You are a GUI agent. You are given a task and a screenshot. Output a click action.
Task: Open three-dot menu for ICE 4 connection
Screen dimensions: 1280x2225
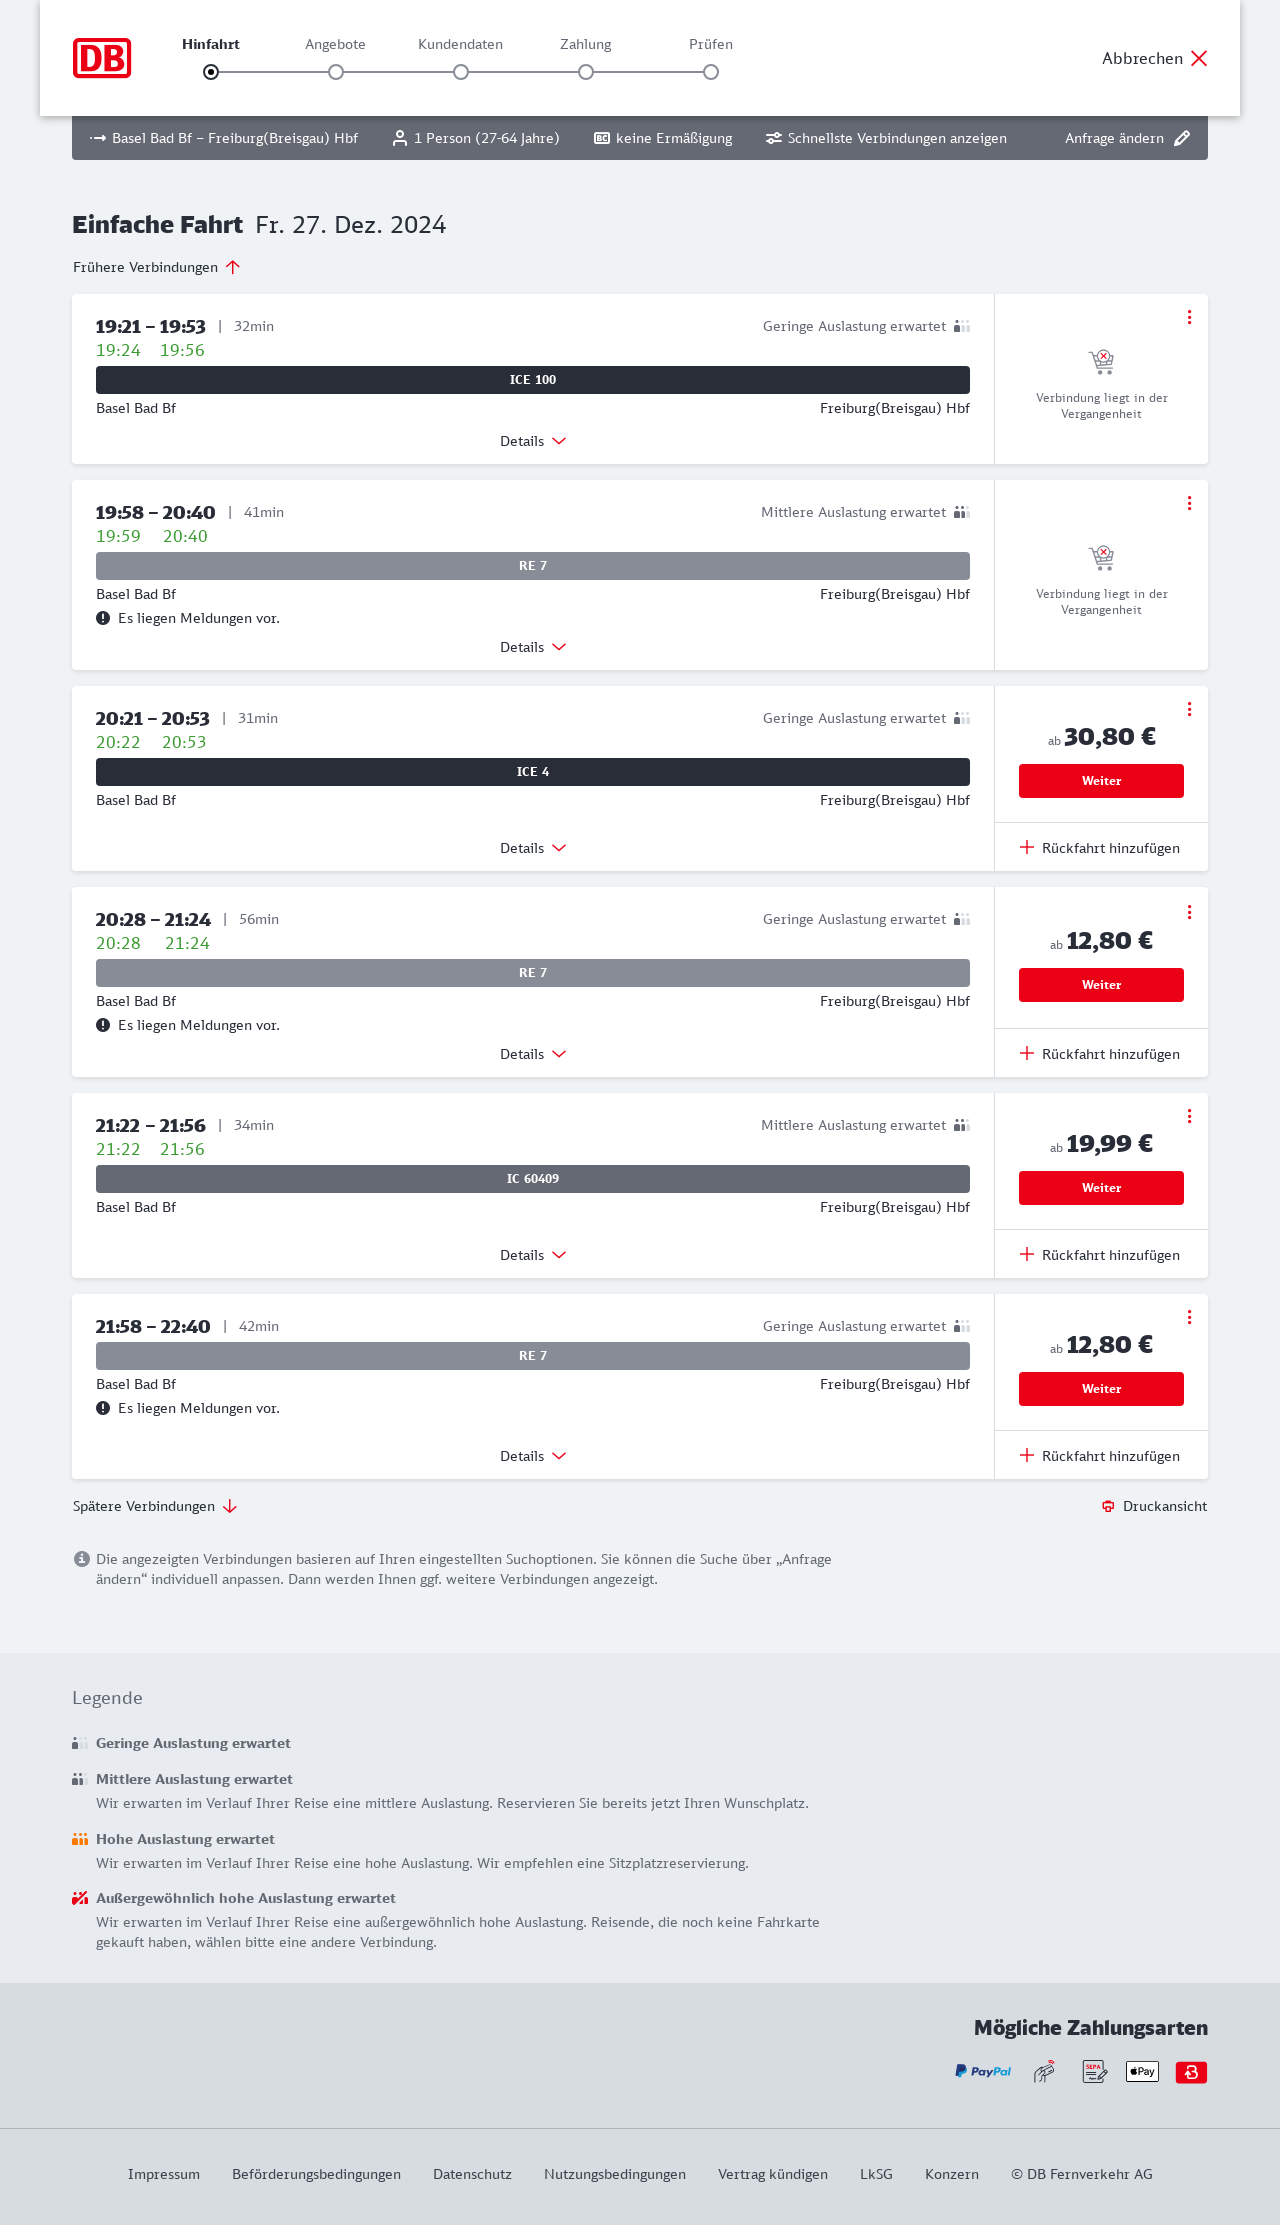point(1189,709)
